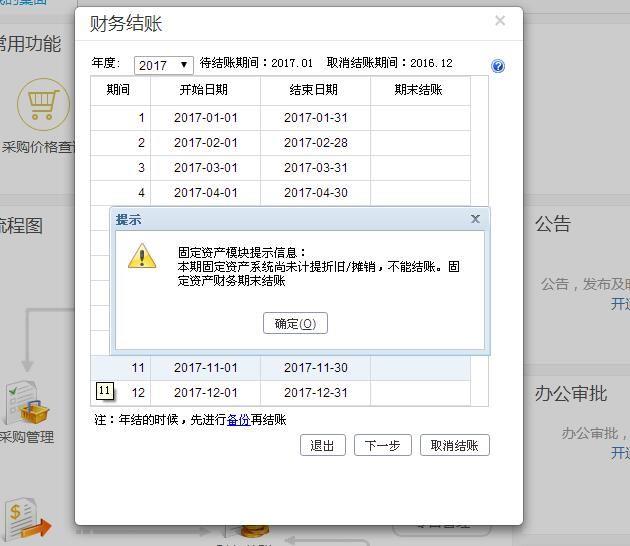
Task: Click the blue help question-mark icon
Action: 498,66
